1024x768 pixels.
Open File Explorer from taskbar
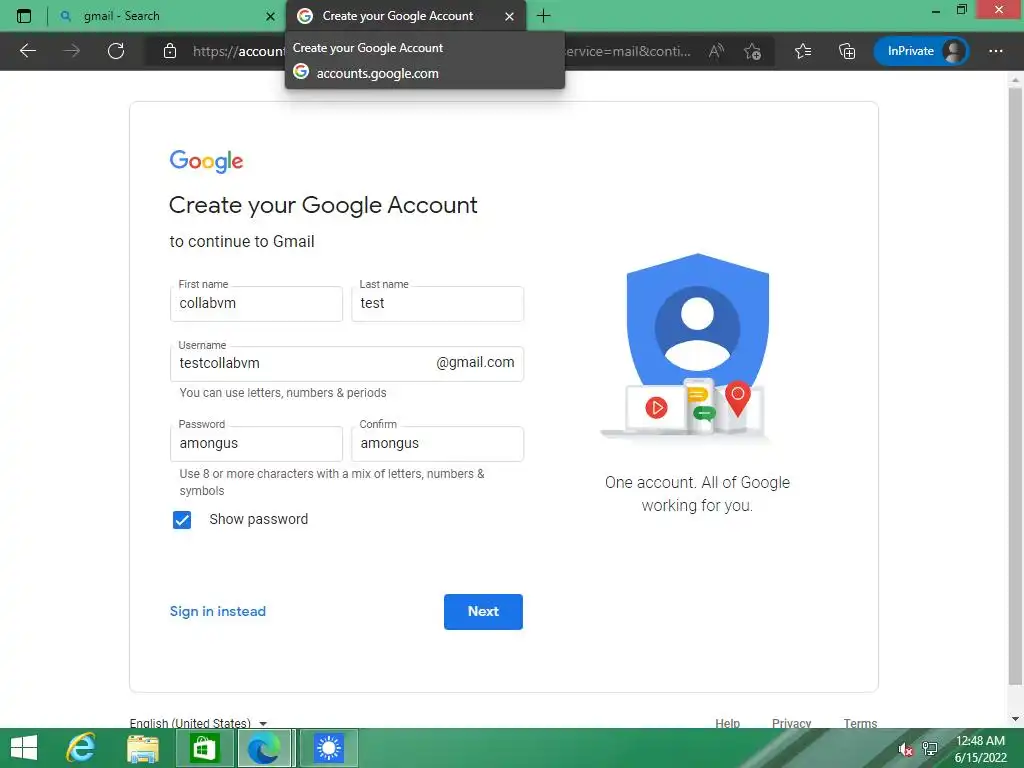point(142,748)
